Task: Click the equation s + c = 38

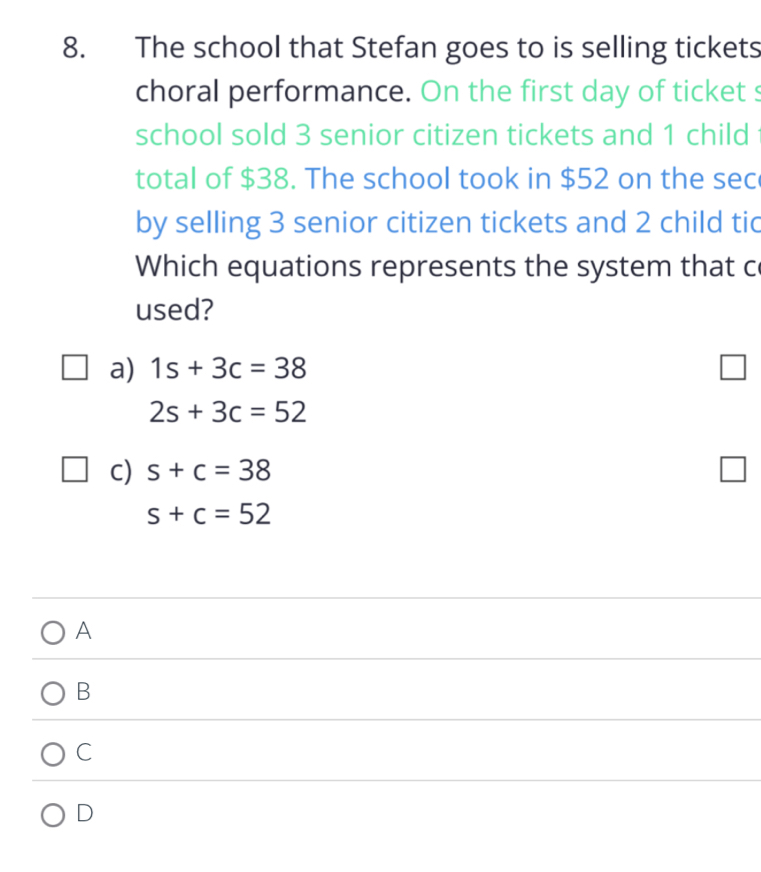Action: pyautogui.click(x=209, y=469)
